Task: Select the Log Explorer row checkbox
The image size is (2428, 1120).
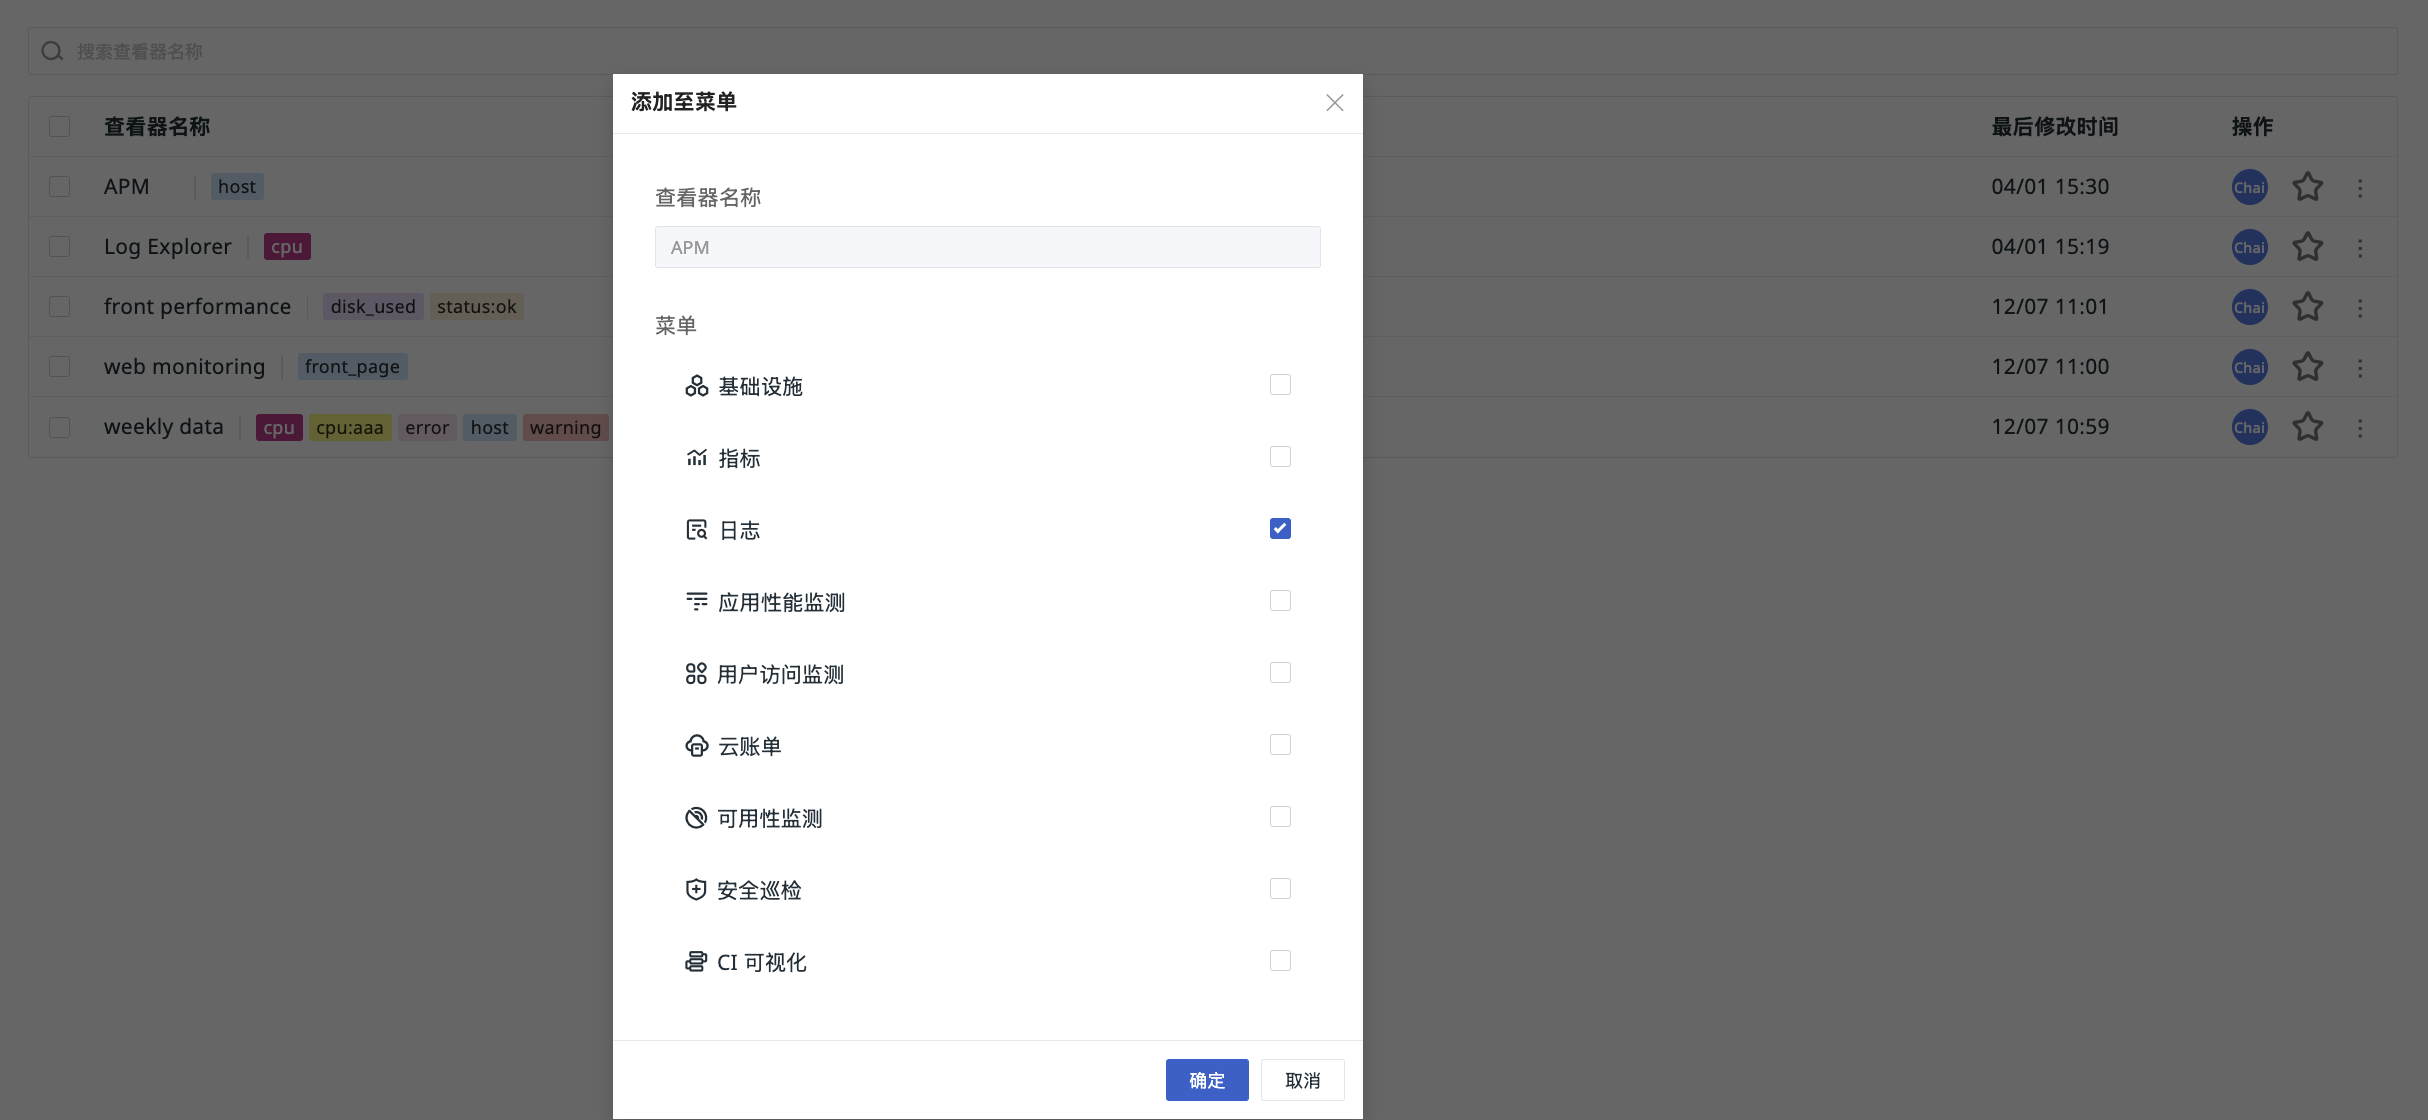Action: [x=60, y=247]
